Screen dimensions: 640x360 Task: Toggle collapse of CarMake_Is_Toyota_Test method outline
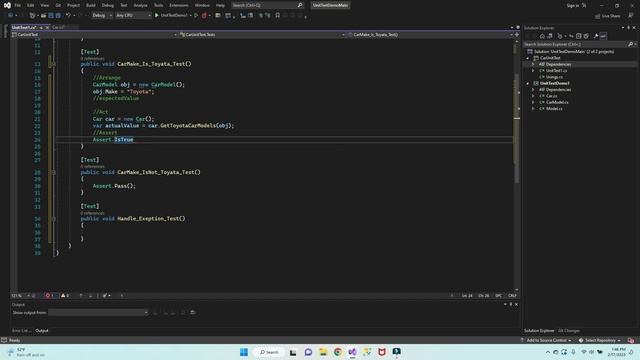[54, 64]
